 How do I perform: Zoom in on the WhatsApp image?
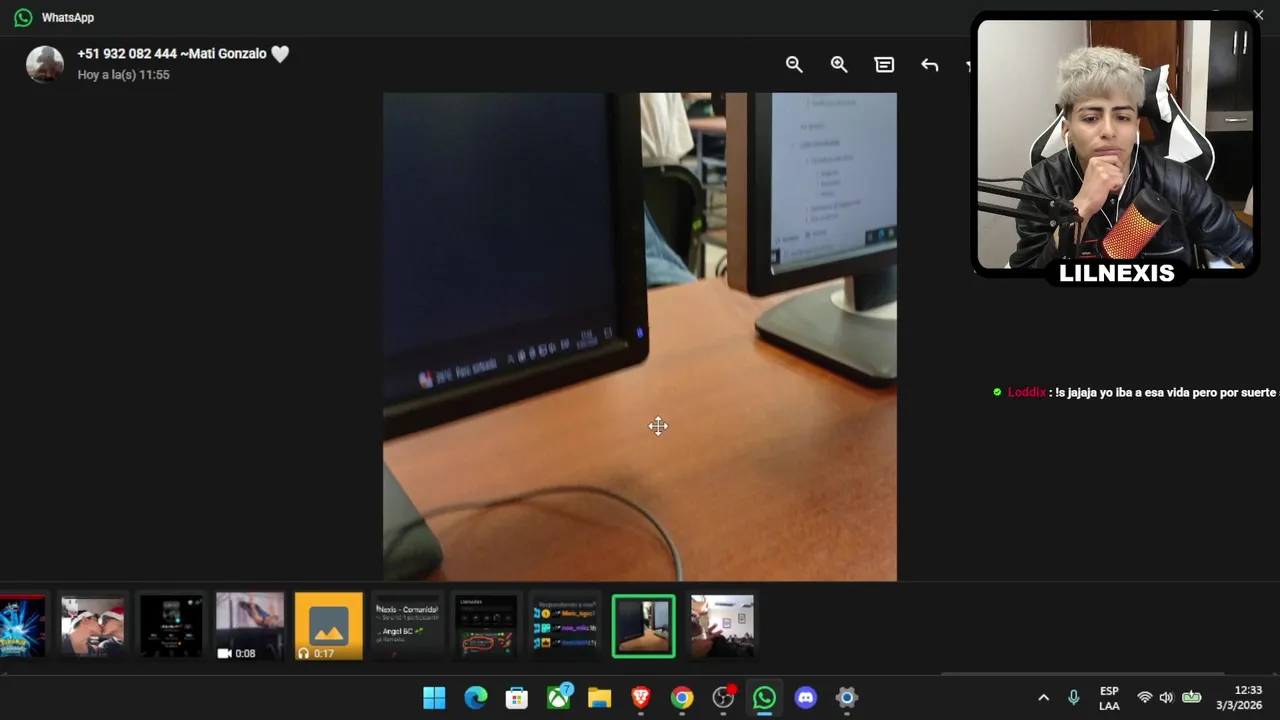click(x=839, y=65)
